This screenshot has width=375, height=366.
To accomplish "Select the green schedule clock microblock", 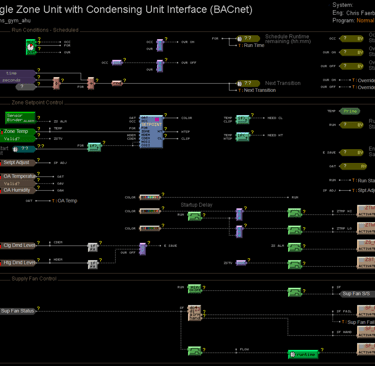I will pyautogui.click(x=31, y=47).
